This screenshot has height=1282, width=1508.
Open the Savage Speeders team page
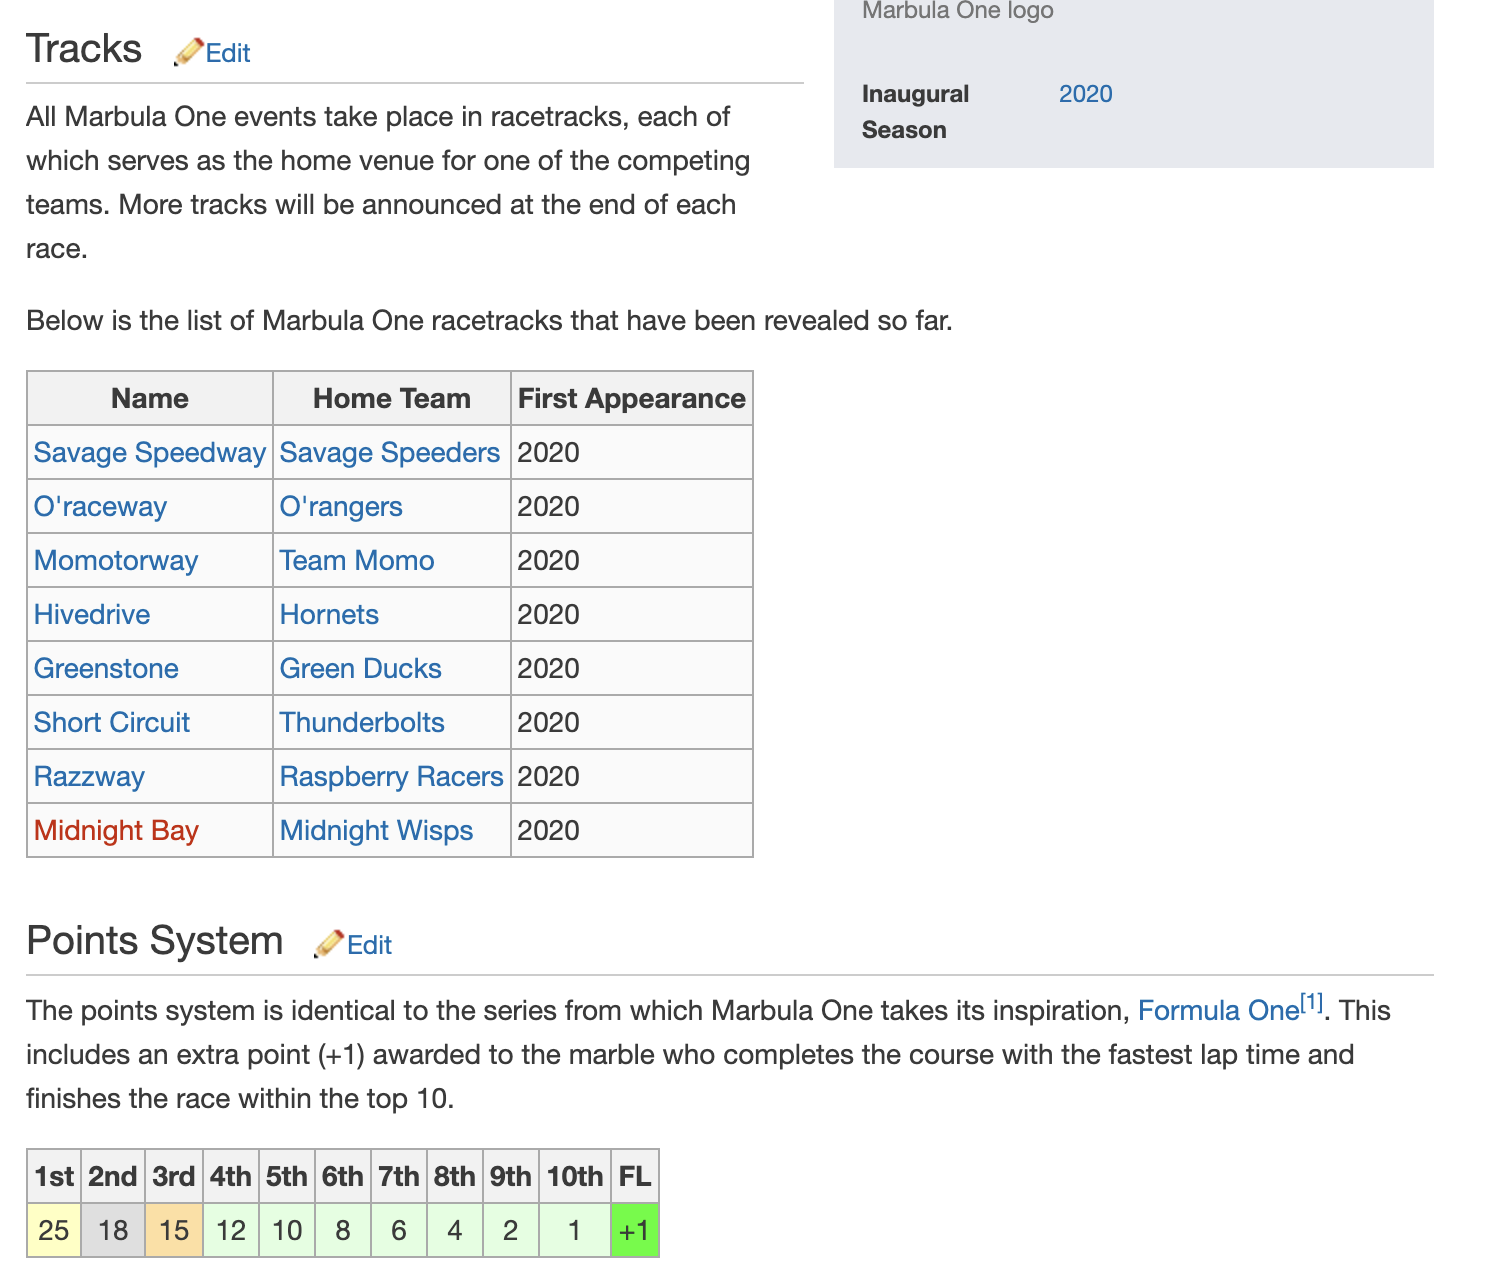pyautogui.click(x=390, y=452)
